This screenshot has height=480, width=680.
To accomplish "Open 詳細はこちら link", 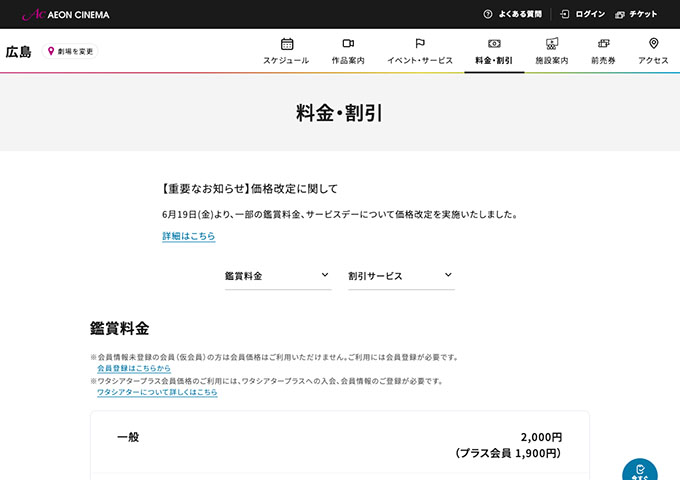I will pos(189,236).
